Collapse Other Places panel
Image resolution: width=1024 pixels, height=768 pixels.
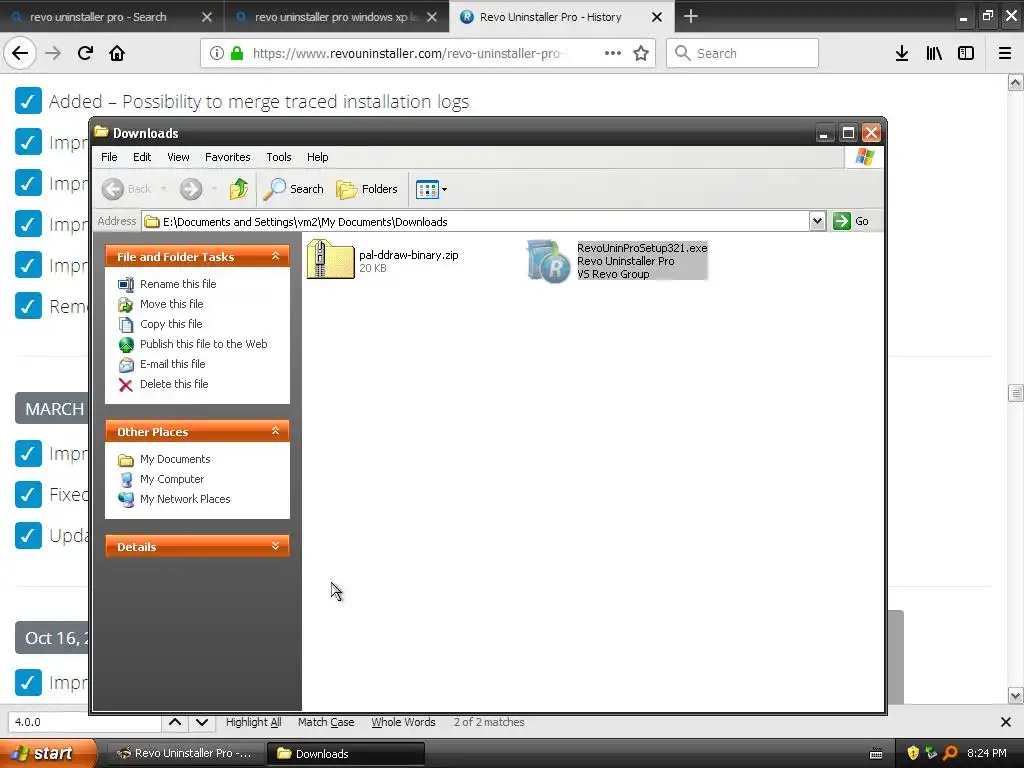[x=275, y=431]
